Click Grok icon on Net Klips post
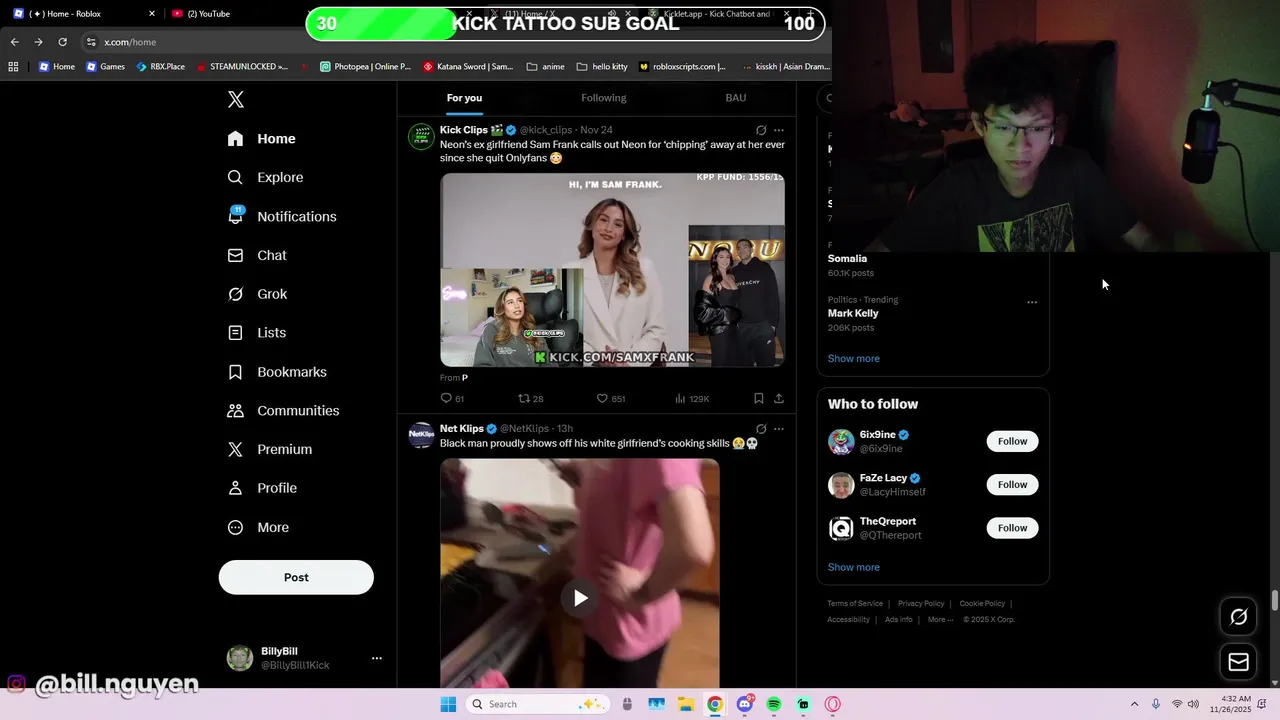Image resolution: width=1280 pixels, height=720 pixels. point(761,429)
